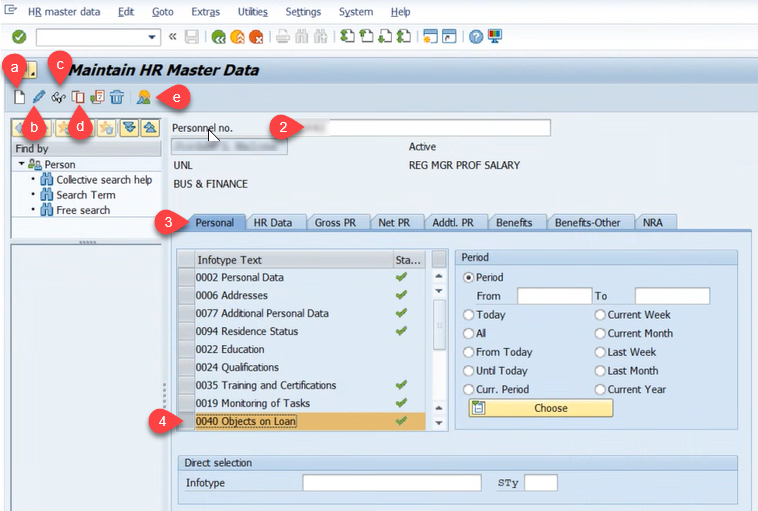This screenshot has height=511, width=758.
Task: Click the SAP menu icon beside HR master data
Action: 10,10
